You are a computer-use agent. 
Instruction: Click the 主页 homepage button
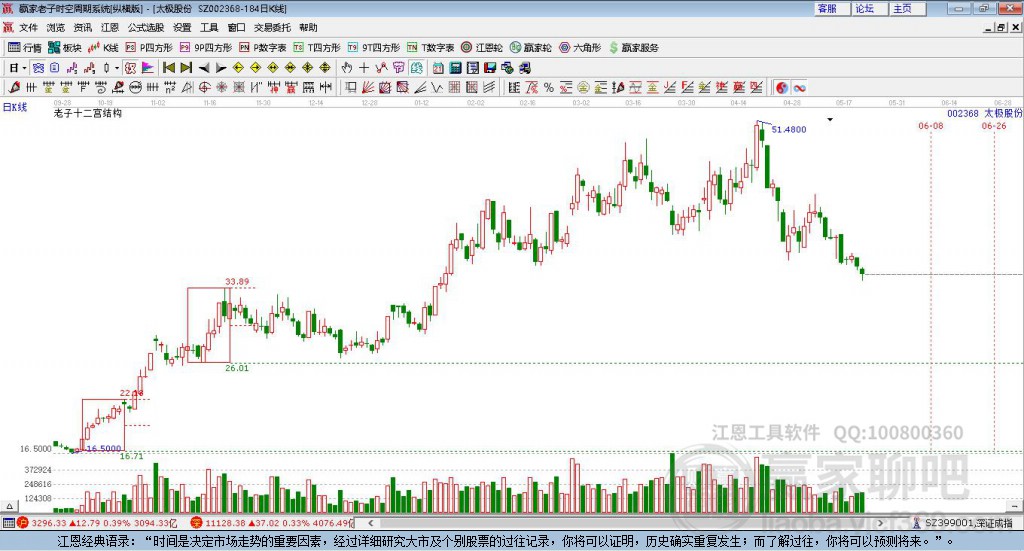908,8
